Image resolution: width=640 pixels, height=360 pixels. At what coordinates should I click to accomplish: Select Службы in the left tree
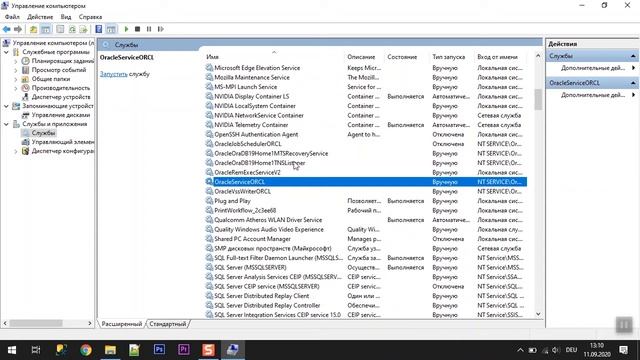point(43,133)
